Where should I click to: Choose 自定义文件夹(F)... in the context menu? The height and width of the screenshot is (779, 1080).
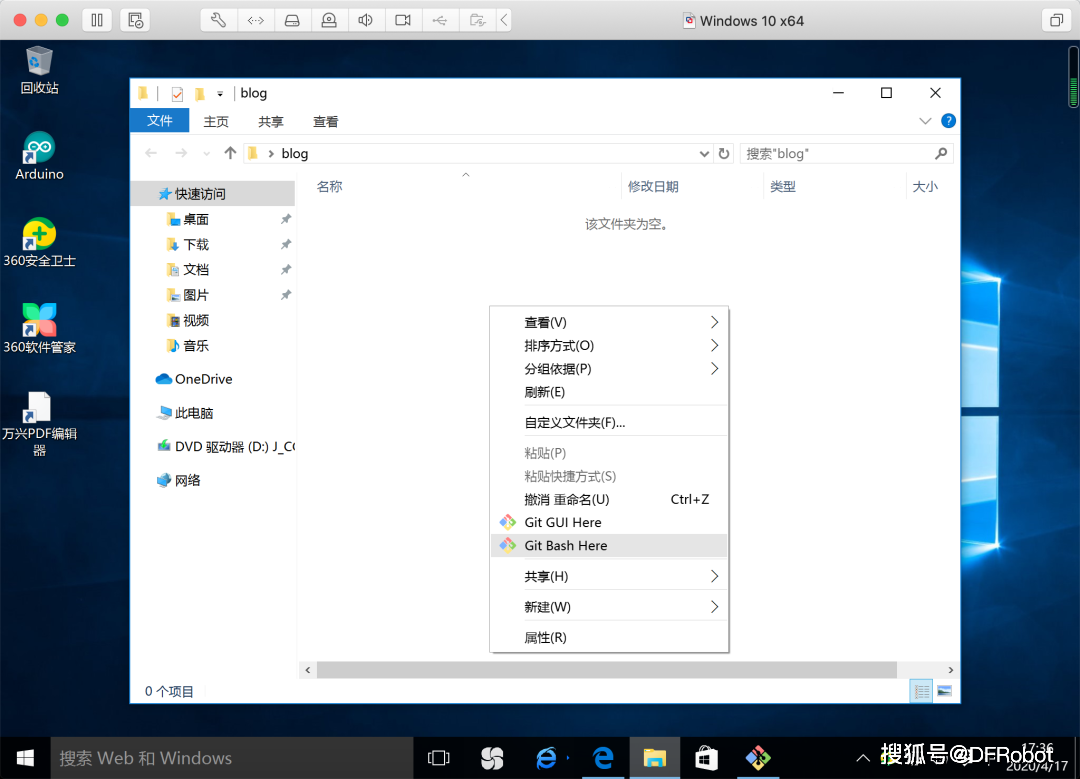click(x=609, y=422)
